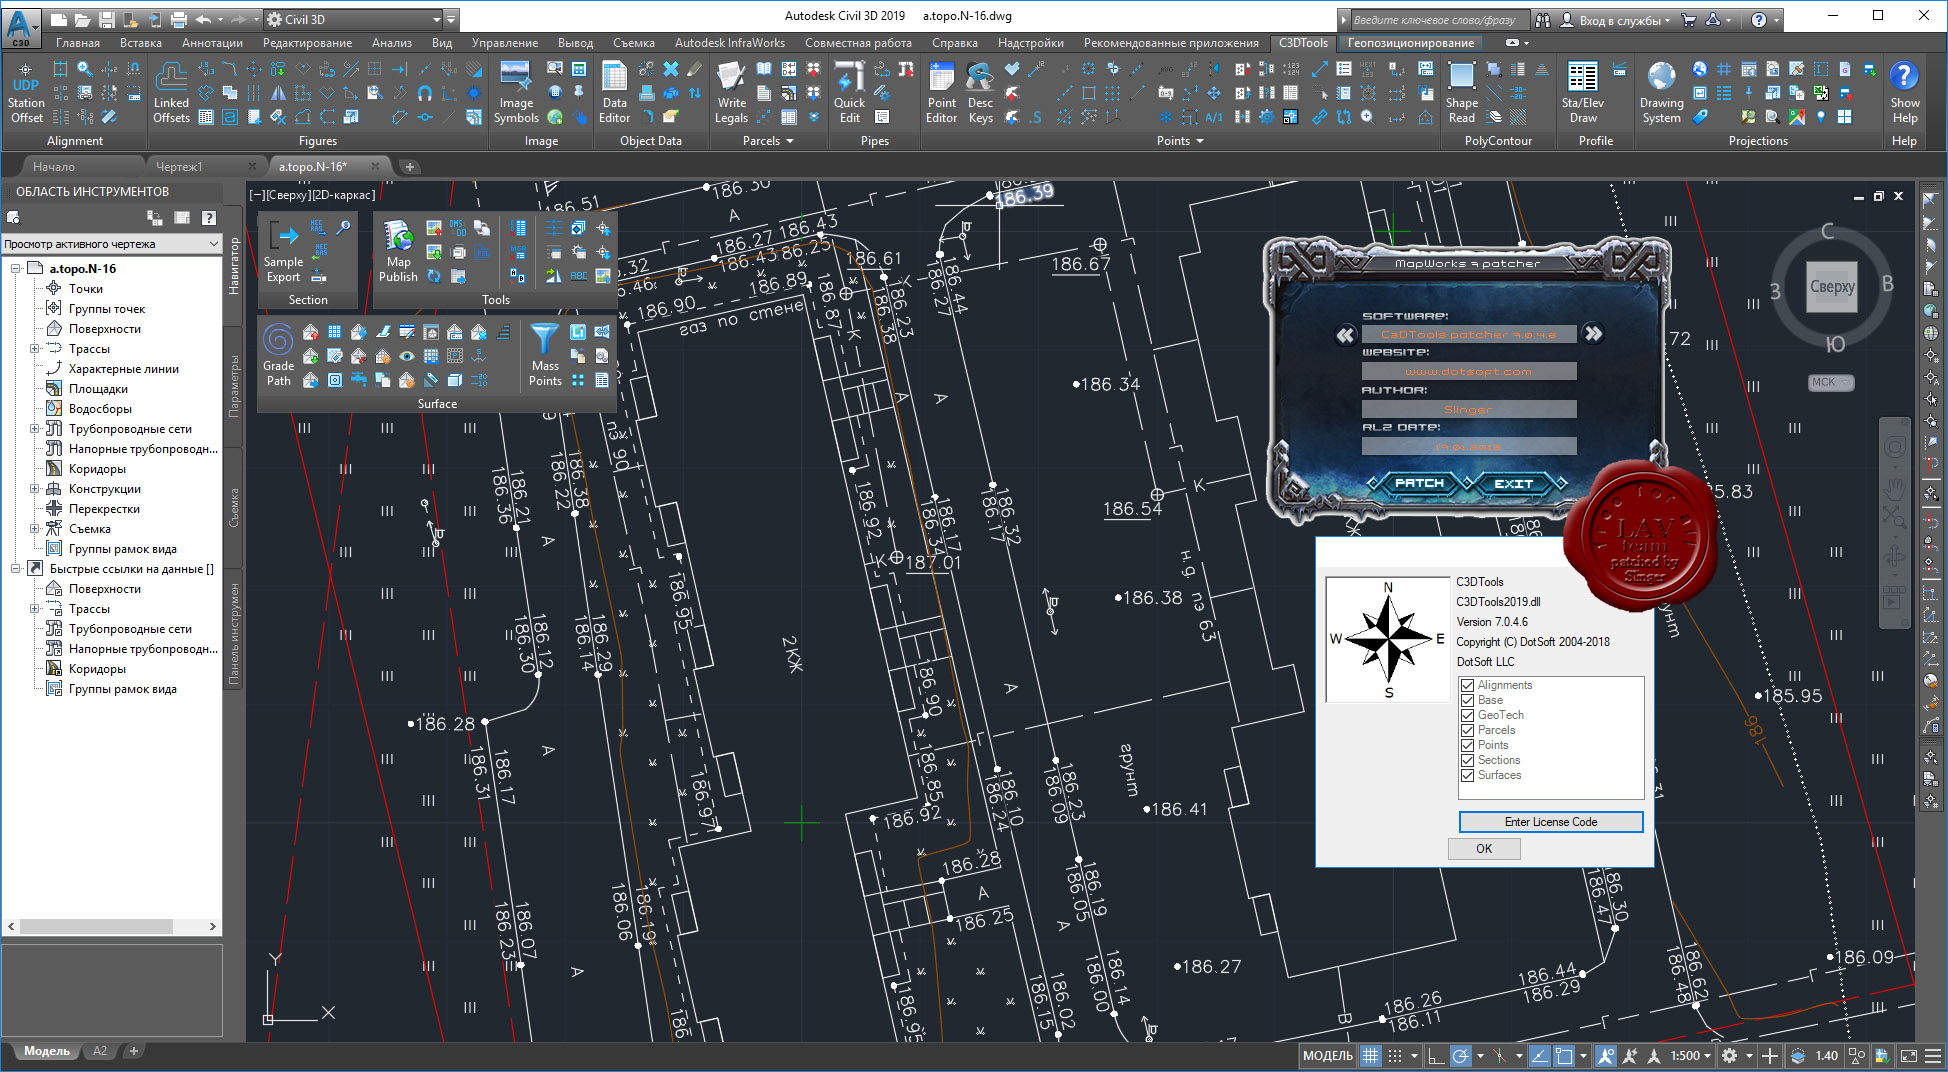Open the Linked Offsets tool
Image resolution: width=1948 pixels, height=1072 pixels.
[171, 92]
